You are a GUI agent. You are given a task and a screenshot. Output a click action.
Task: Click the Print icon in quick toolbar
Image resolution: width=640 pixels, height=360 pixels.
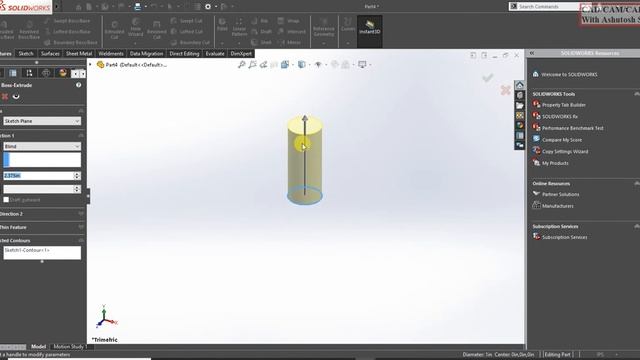coord(138,7)
